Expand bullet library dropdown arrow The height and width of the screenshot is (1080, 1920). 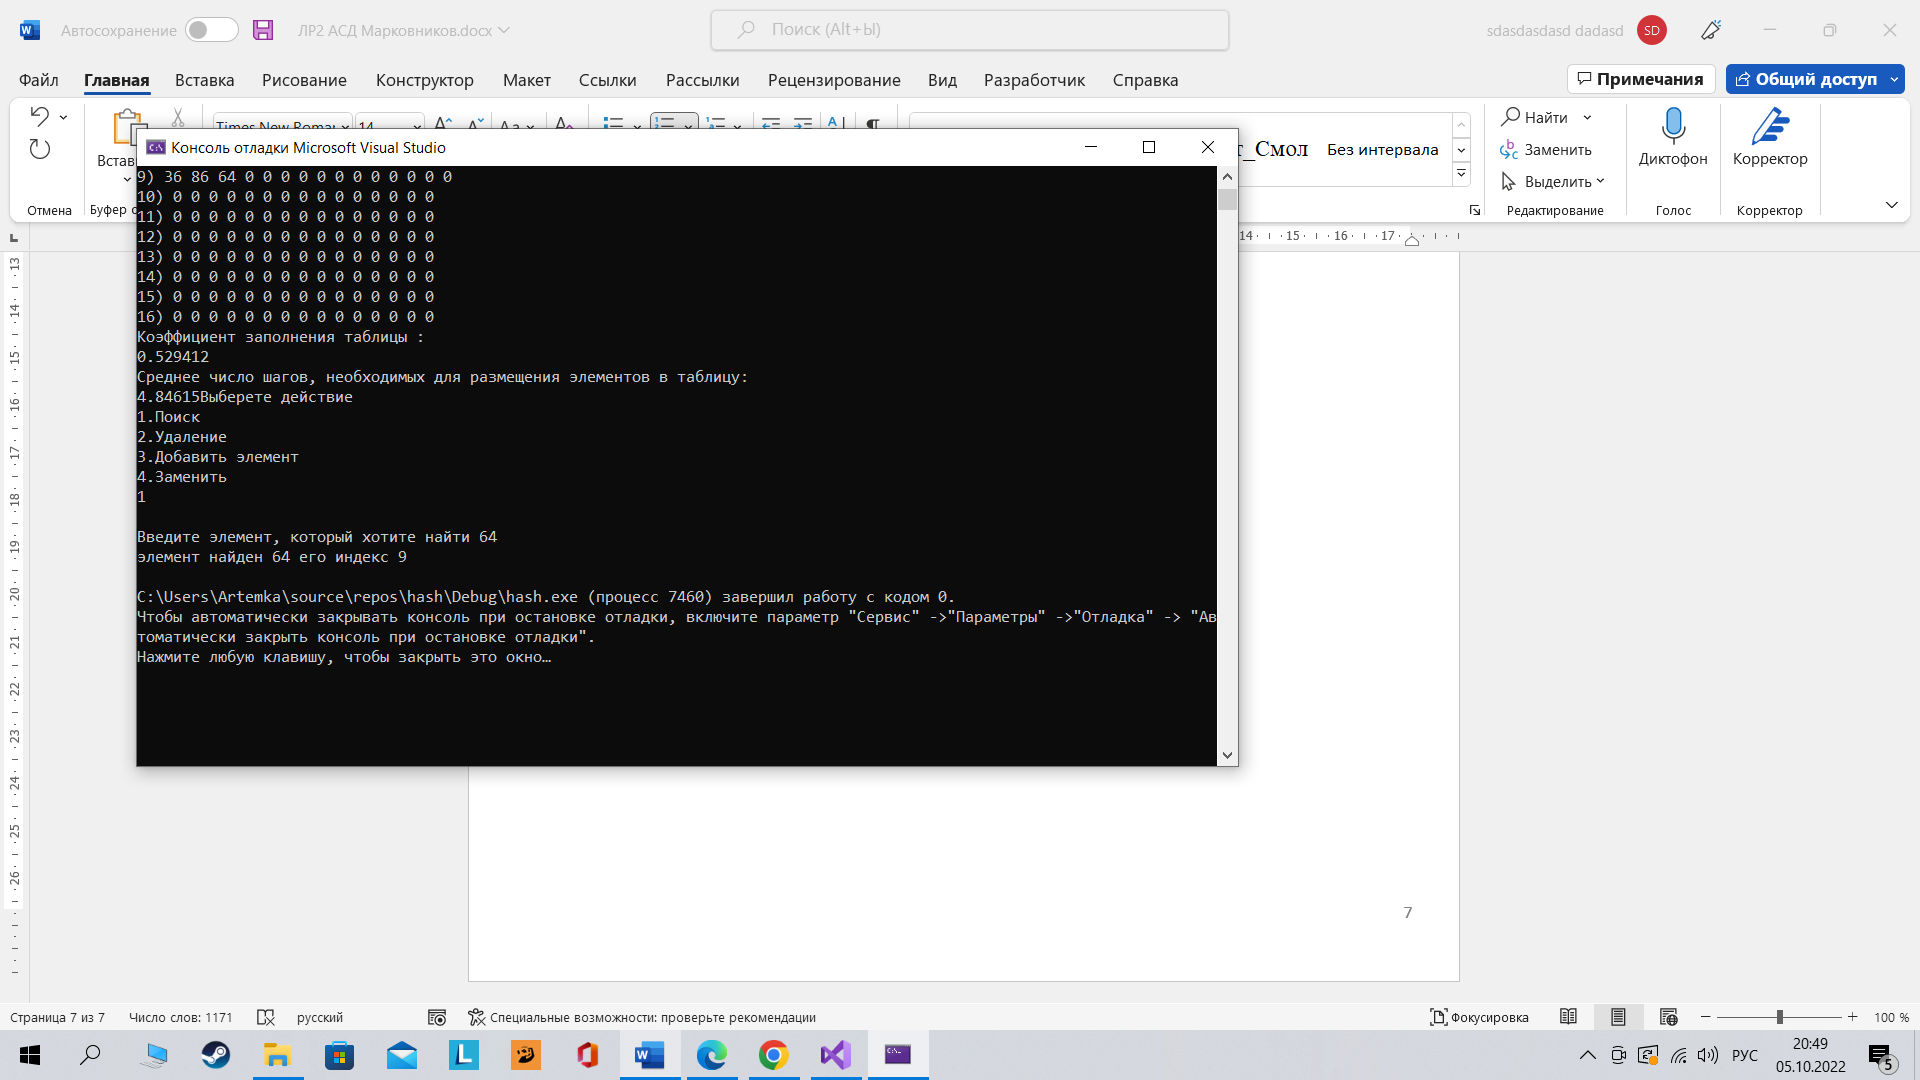tap(637, 125)
